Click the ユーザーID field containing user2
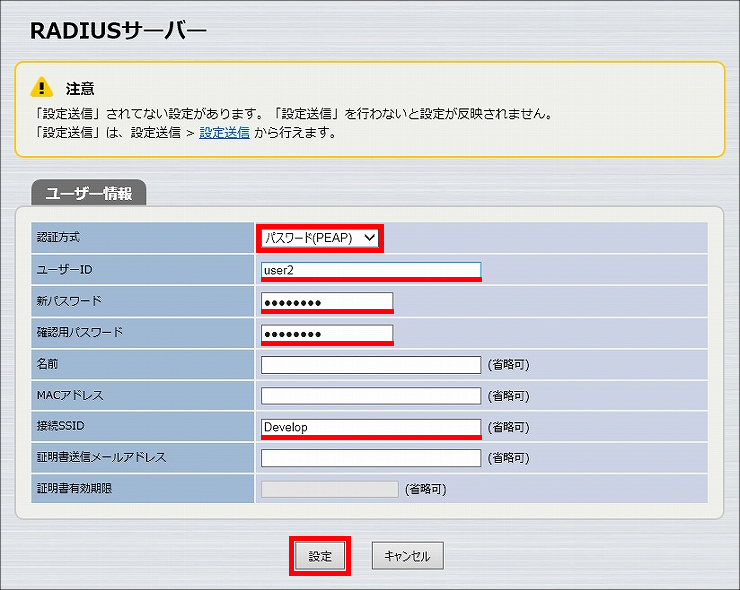Image resolution: width=740 pixels, height=590 pixels. tap(371, 270)
